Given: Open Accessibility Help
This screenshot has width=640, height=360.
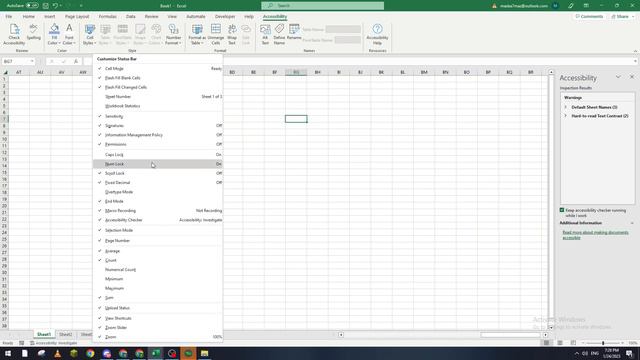Looking at the screenshot, I should [377, 34].
